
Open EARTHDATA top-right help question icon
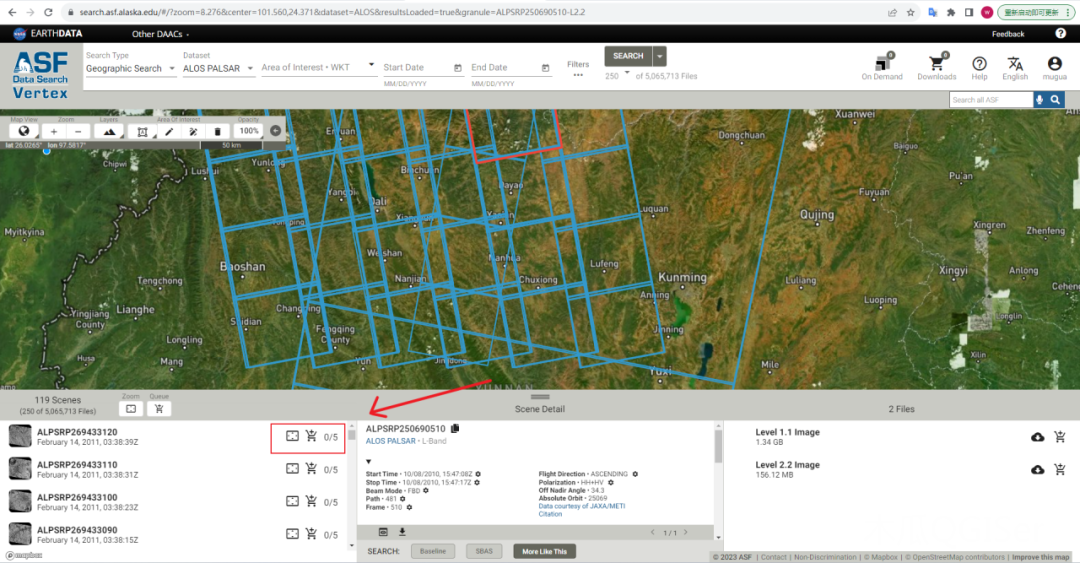pos(1061,33)
